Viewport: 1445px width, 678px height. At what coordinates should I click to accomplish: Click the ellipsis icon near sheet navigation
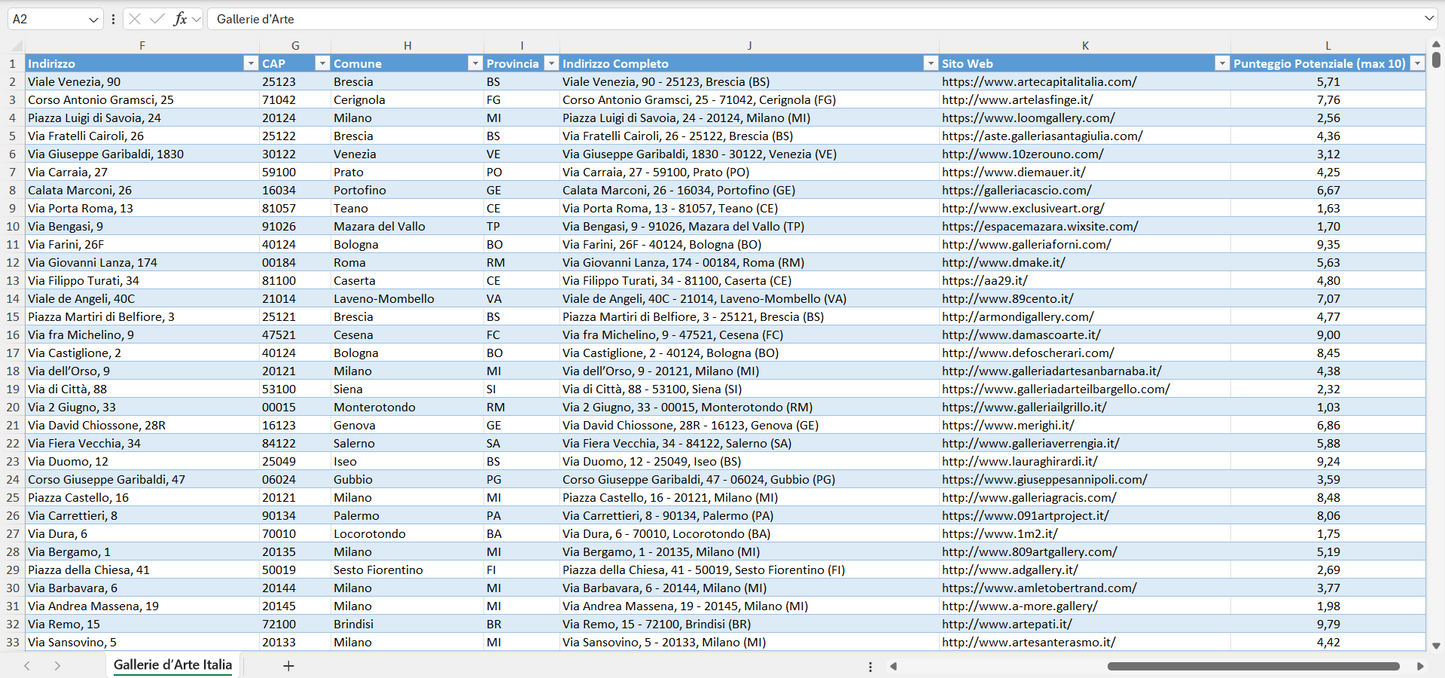pos(870,665)
